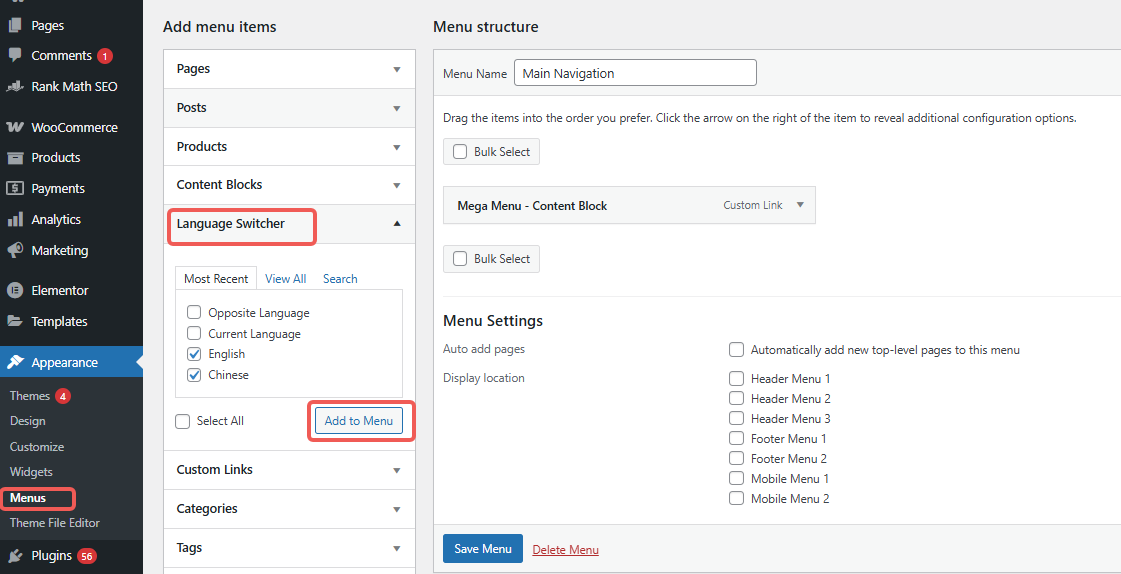The height and width of the screenshot is (574, 1121).
Task: Click the Elementor icon in sidebar
Action: (15, 291)
